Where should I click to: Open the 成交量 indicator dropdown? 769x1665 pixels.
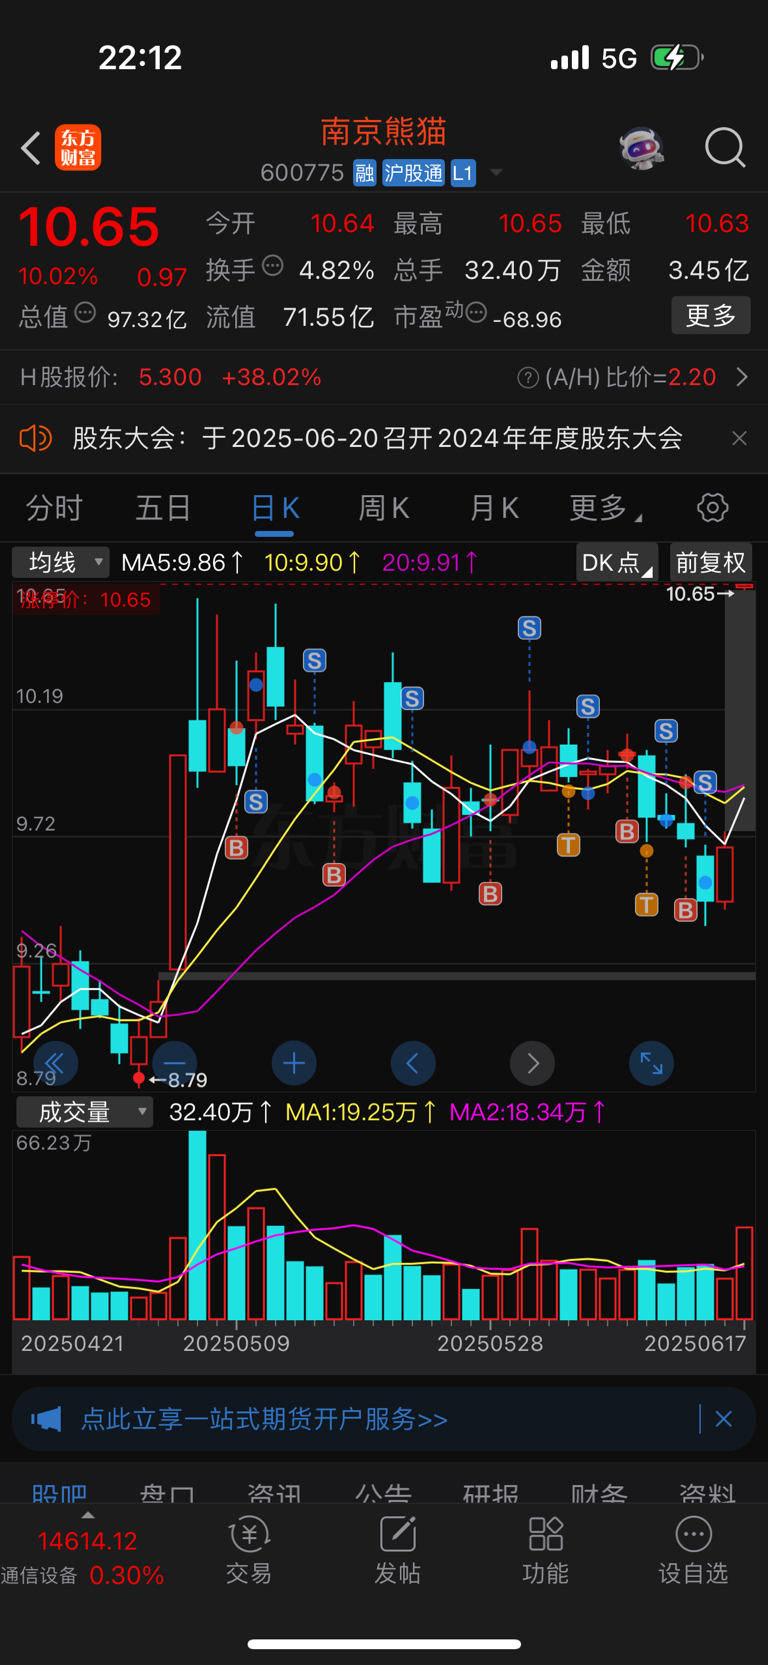click(85, 1112)
